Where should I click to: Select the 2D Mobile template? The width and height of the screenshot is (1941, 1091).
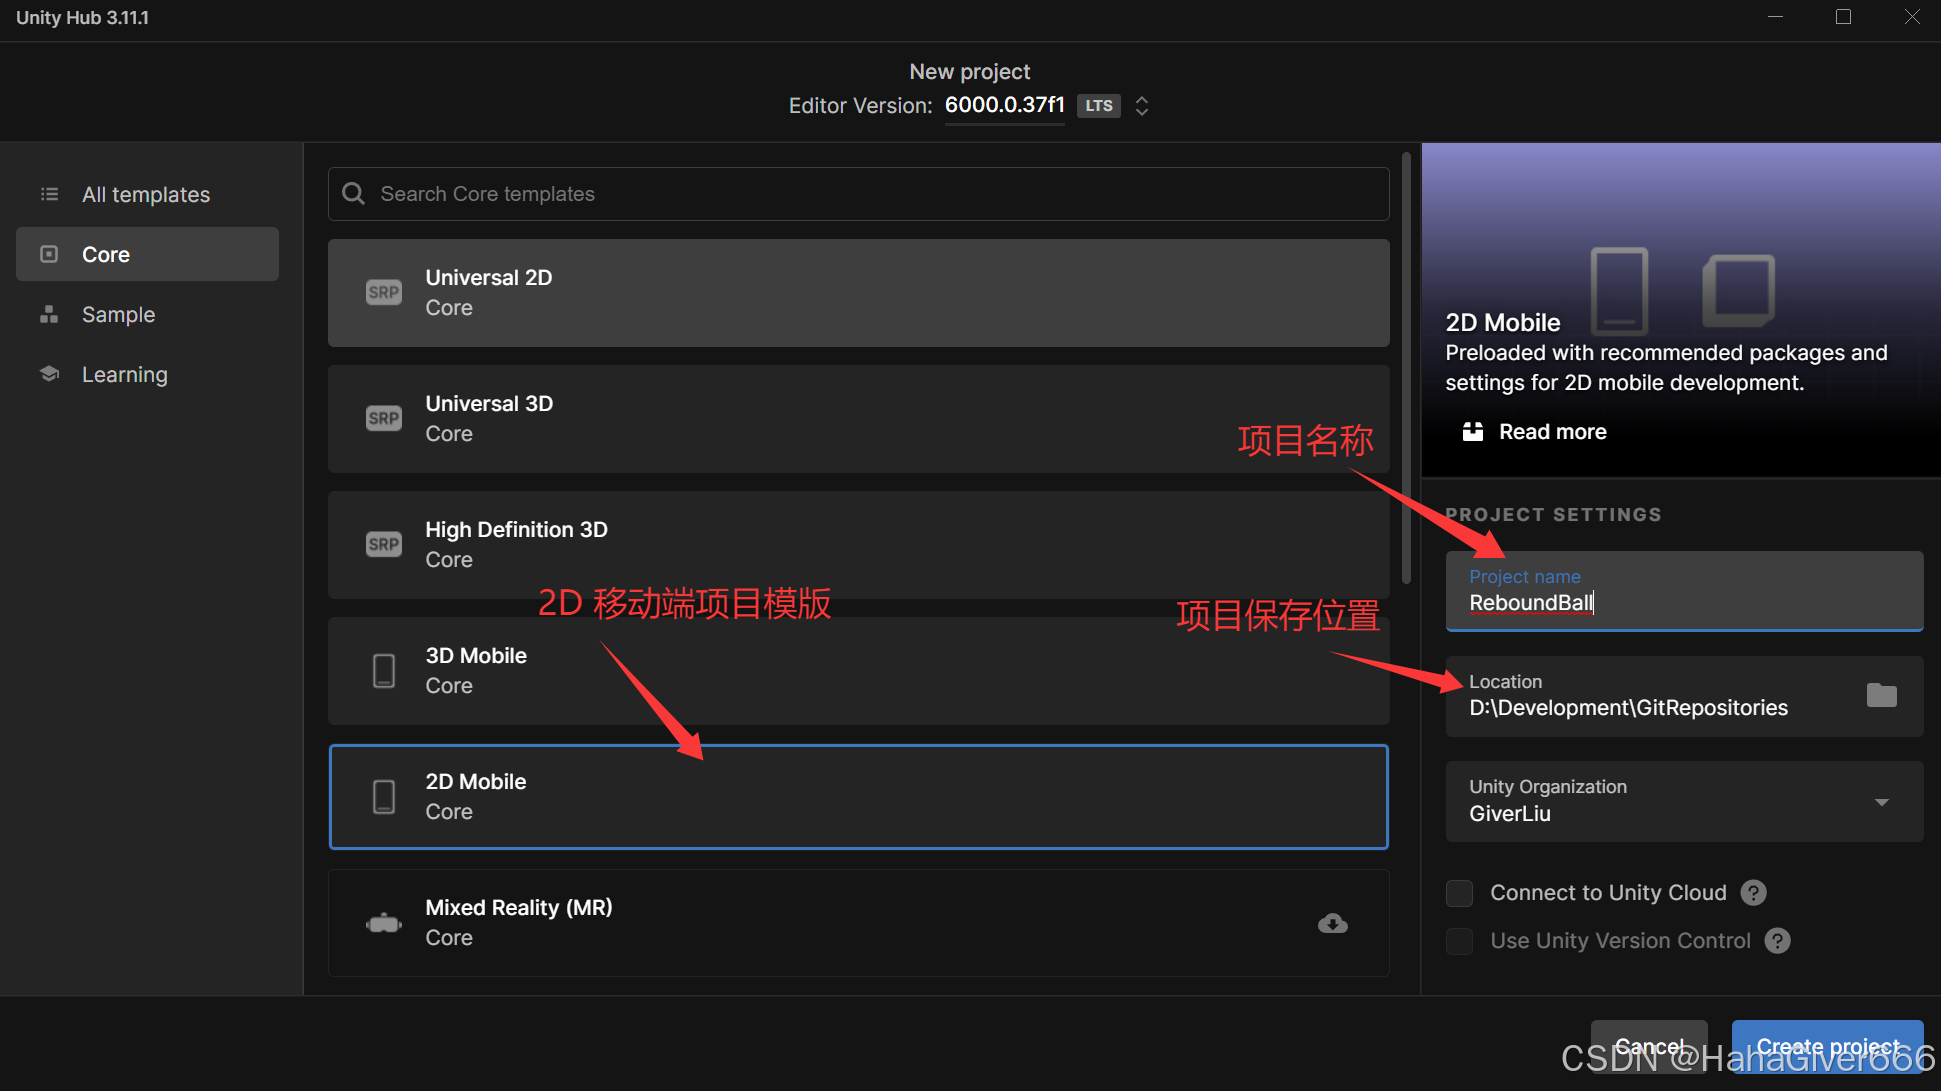click(x=858, y=797)
